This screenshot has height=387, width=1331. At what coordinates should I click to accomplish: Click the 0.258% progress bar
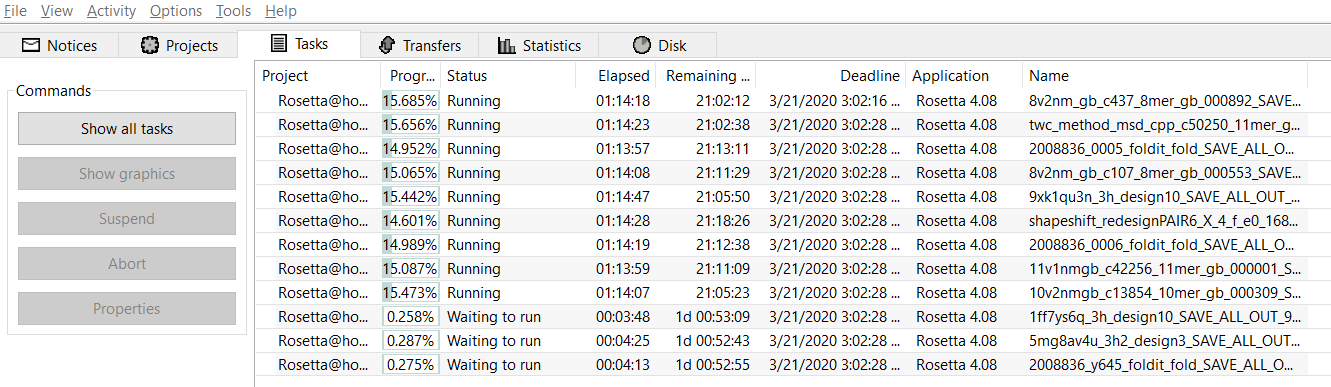[411, 317]
